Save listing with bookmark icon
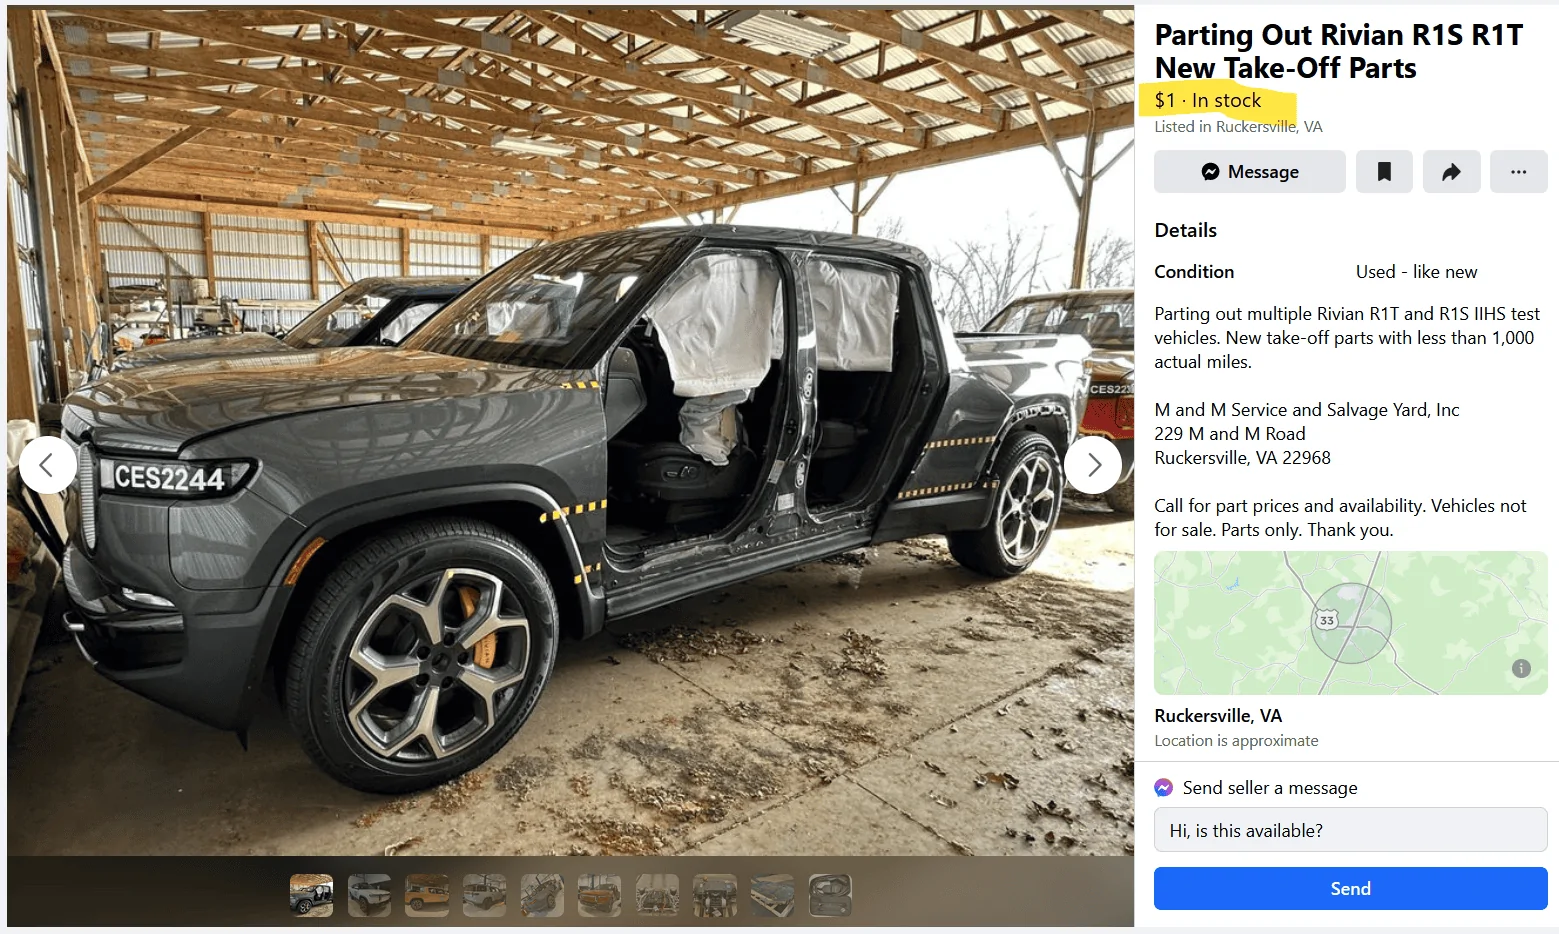 click(1384, 172)
